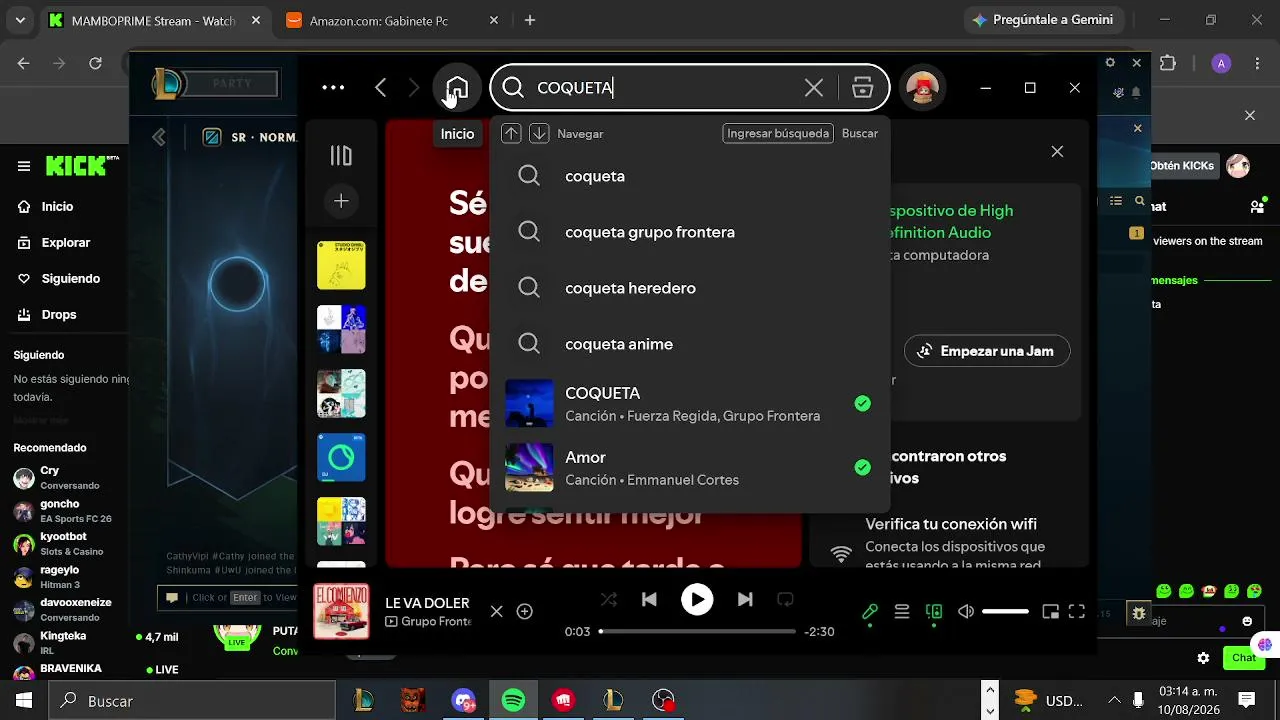The width and height of the screenshot is (1280, 720).
Task: Close the Spotify devices panel
Action: tap(1057, 151)
